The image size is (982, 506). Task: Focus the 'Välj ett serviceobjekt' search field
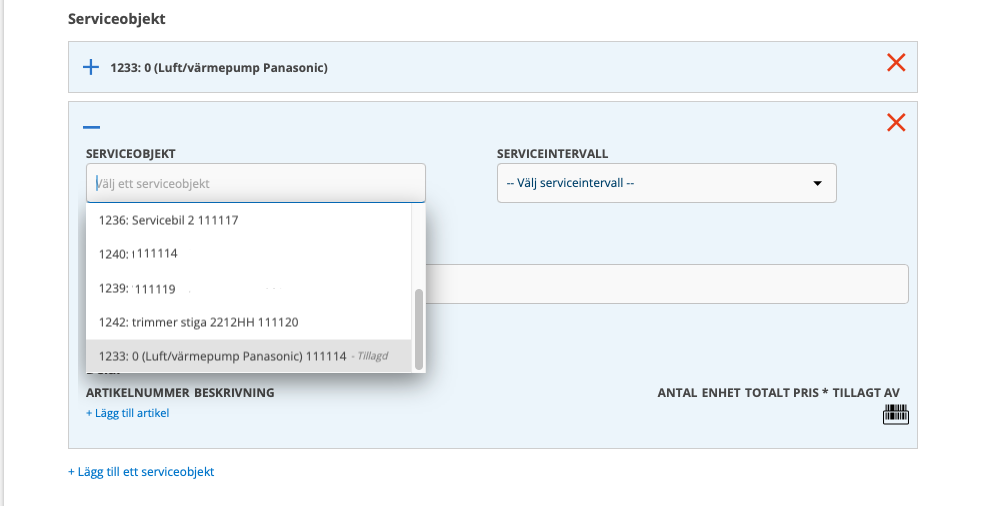(x=255, y=183)
